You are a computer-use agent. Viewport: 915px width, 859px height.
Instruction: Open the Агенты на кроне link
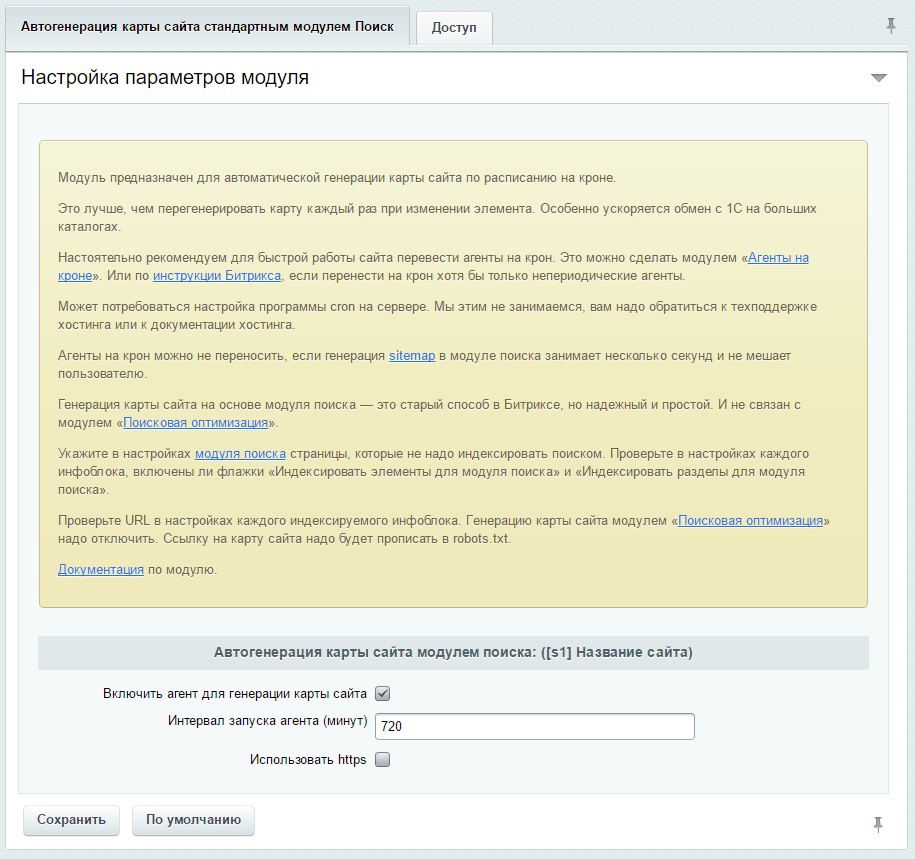778,257
